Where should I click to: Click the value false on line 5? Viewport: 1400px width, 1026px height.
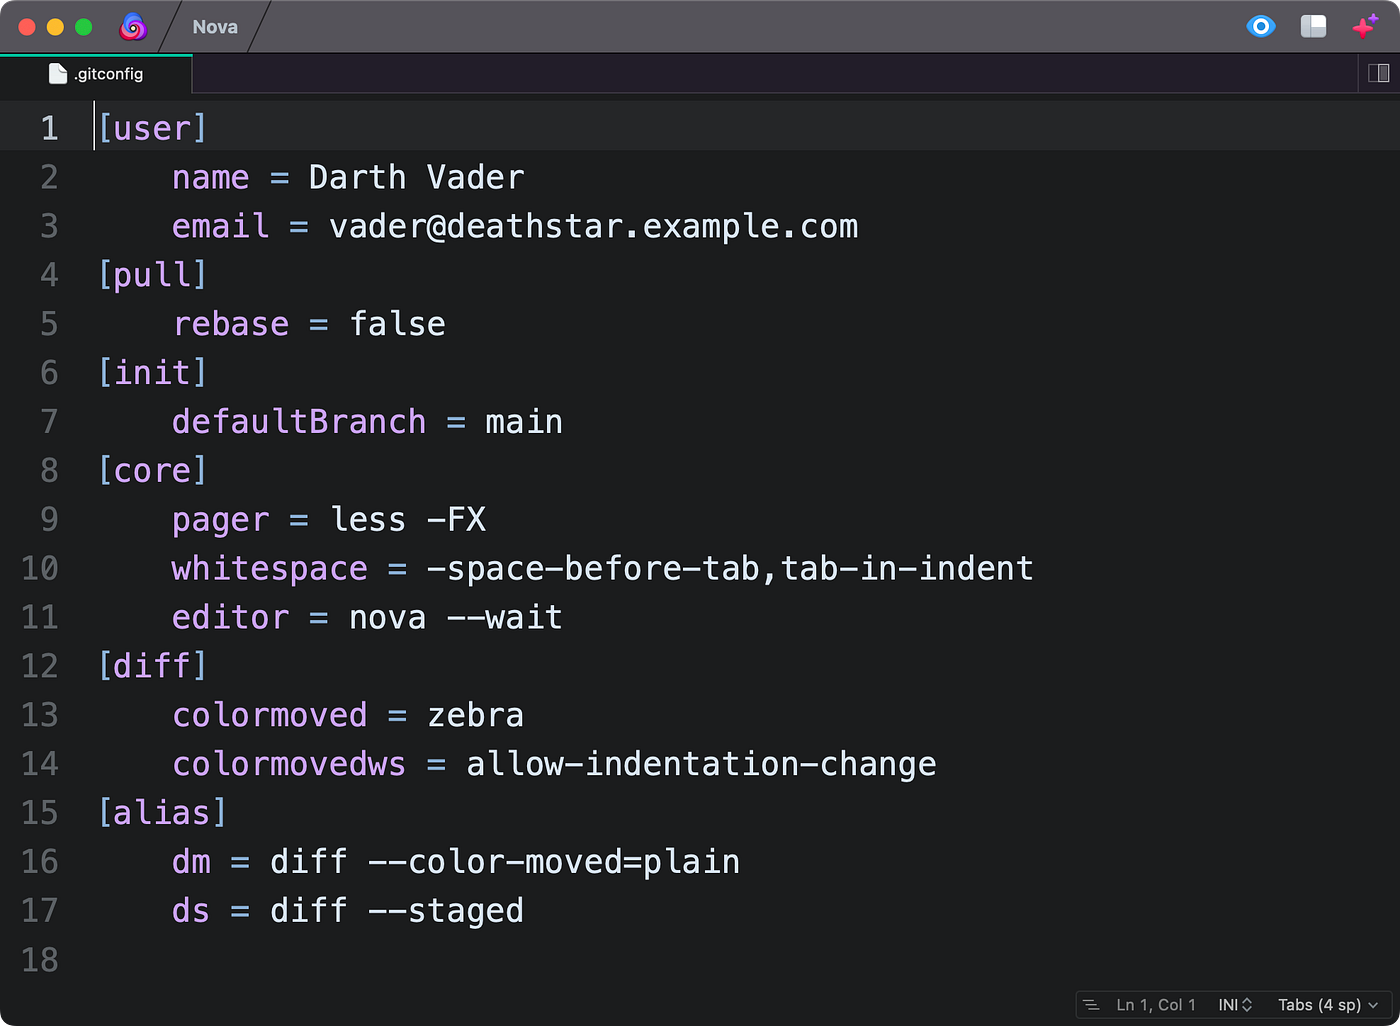point(397,324)
